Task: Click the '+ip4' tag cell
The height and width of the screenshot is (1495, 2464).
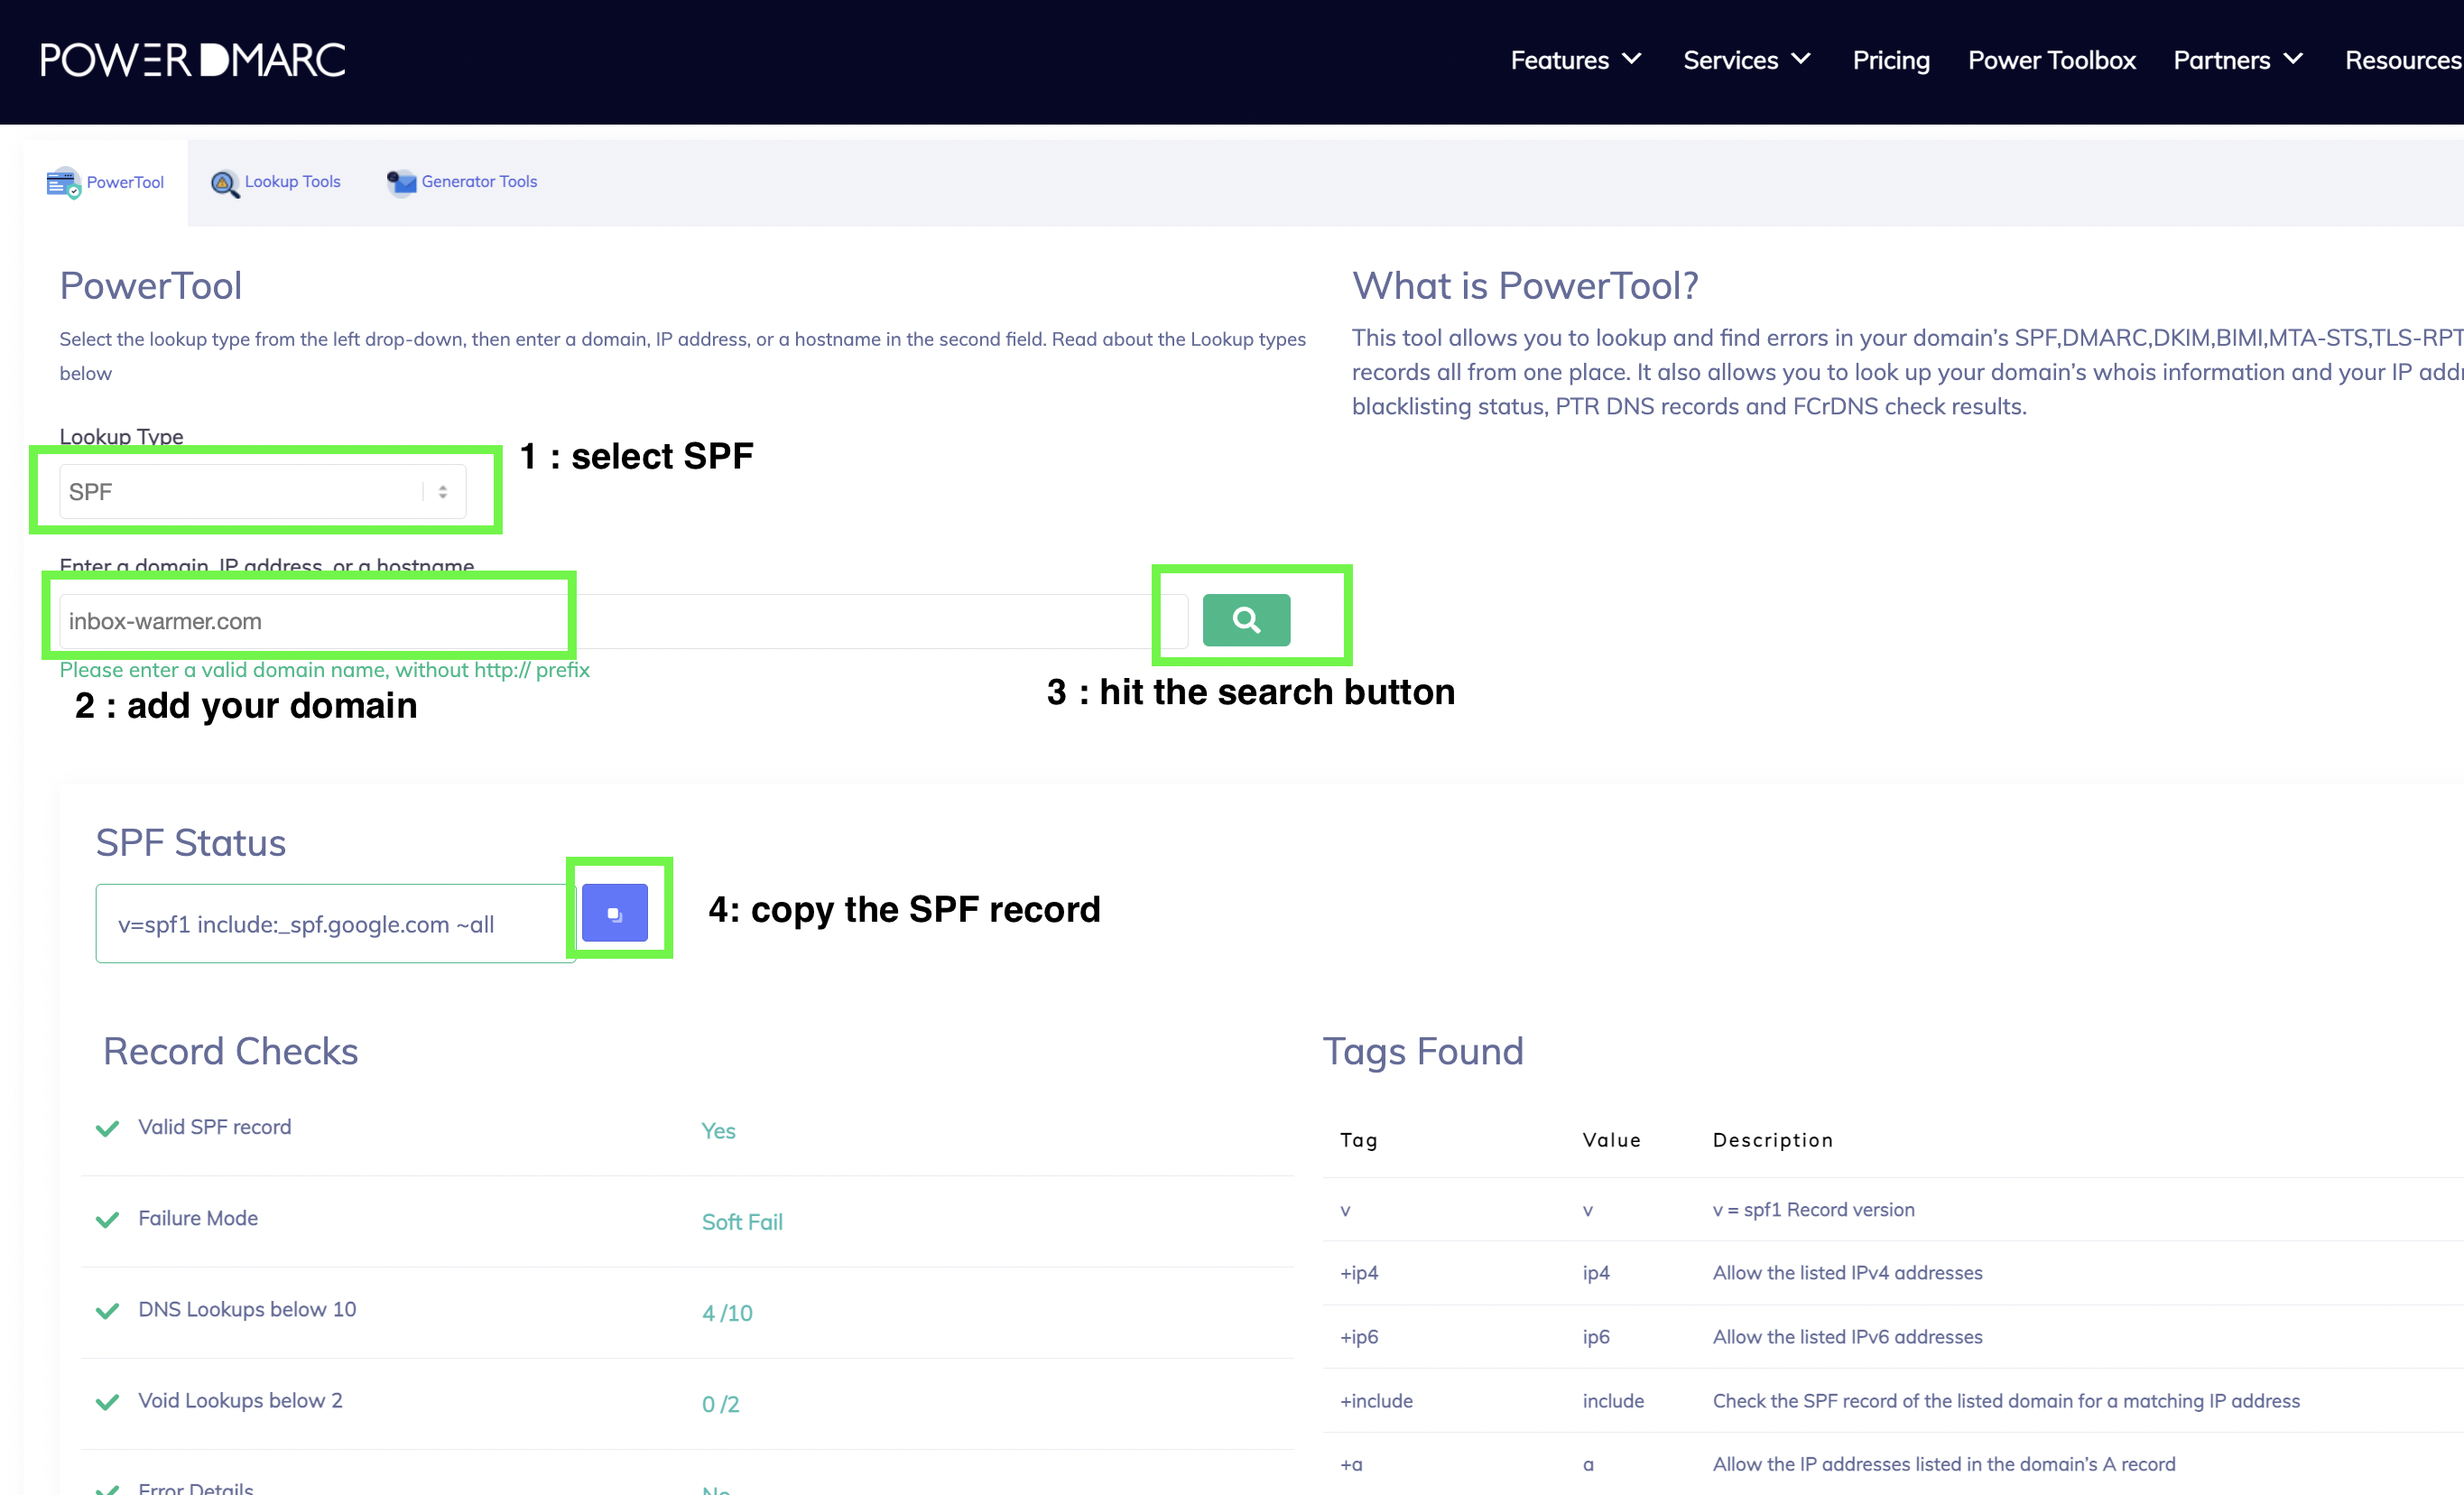Action: click(x=1359, y=1273)
